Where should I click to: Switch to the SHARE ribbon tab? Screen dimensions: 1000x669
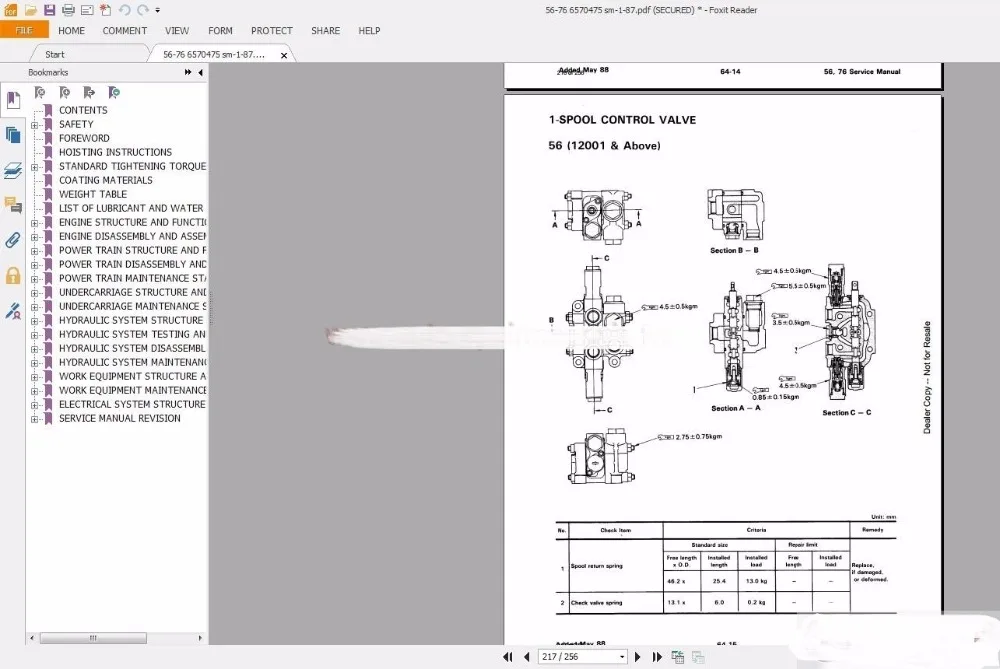tap(325, 31)
